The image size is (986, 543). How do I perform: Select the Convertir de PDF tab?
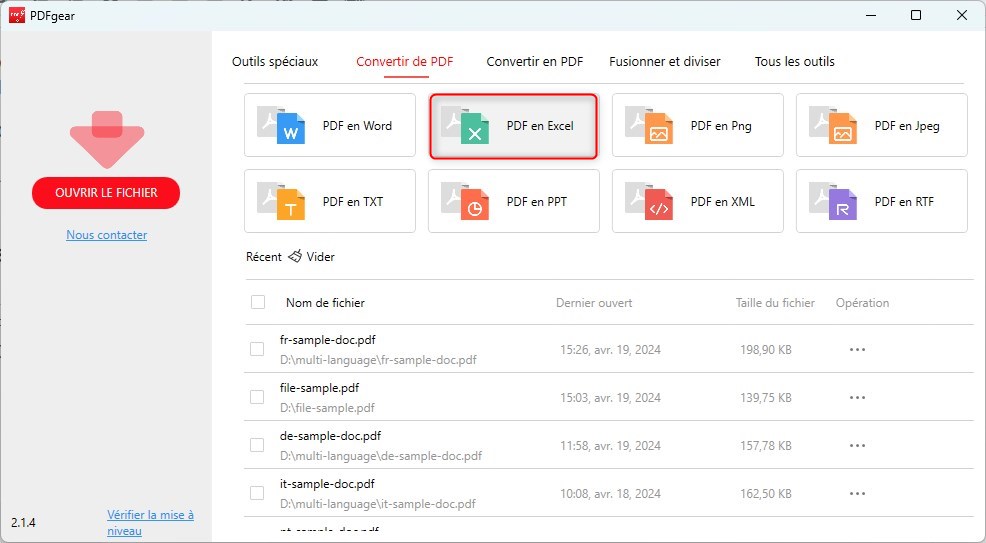pos(405,62)
